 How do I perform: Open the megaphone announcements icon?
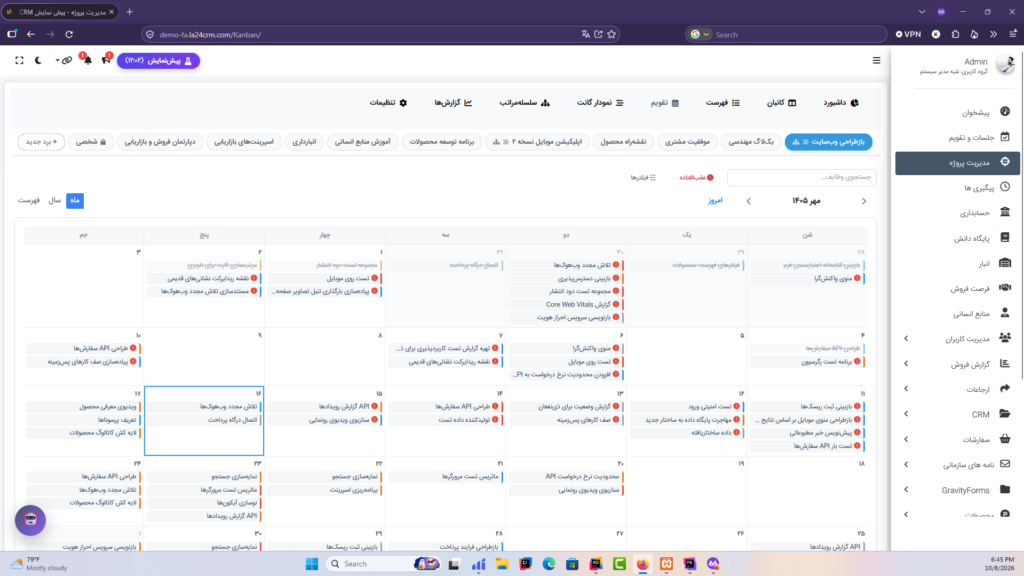point(106,61)
